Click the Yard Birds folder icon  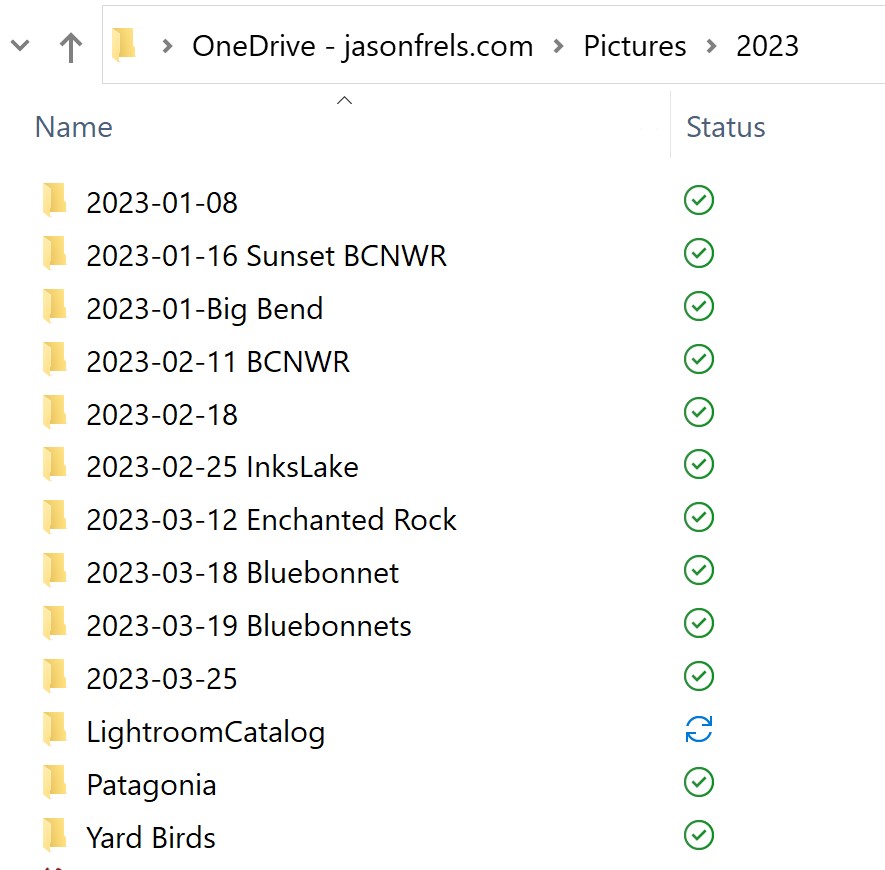click(55, 835)
